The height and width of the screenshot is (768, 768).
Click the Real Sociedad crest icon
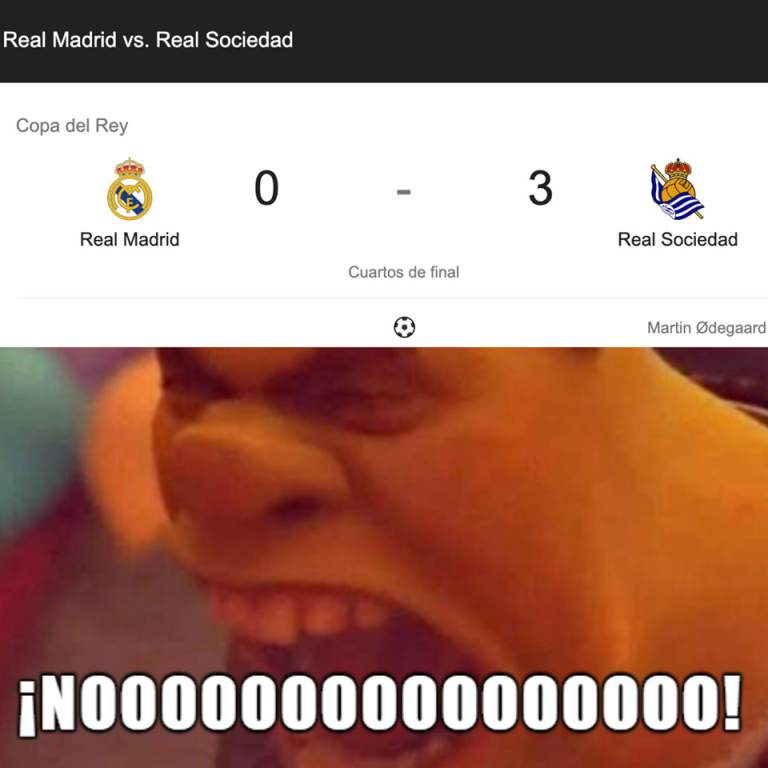677,189
